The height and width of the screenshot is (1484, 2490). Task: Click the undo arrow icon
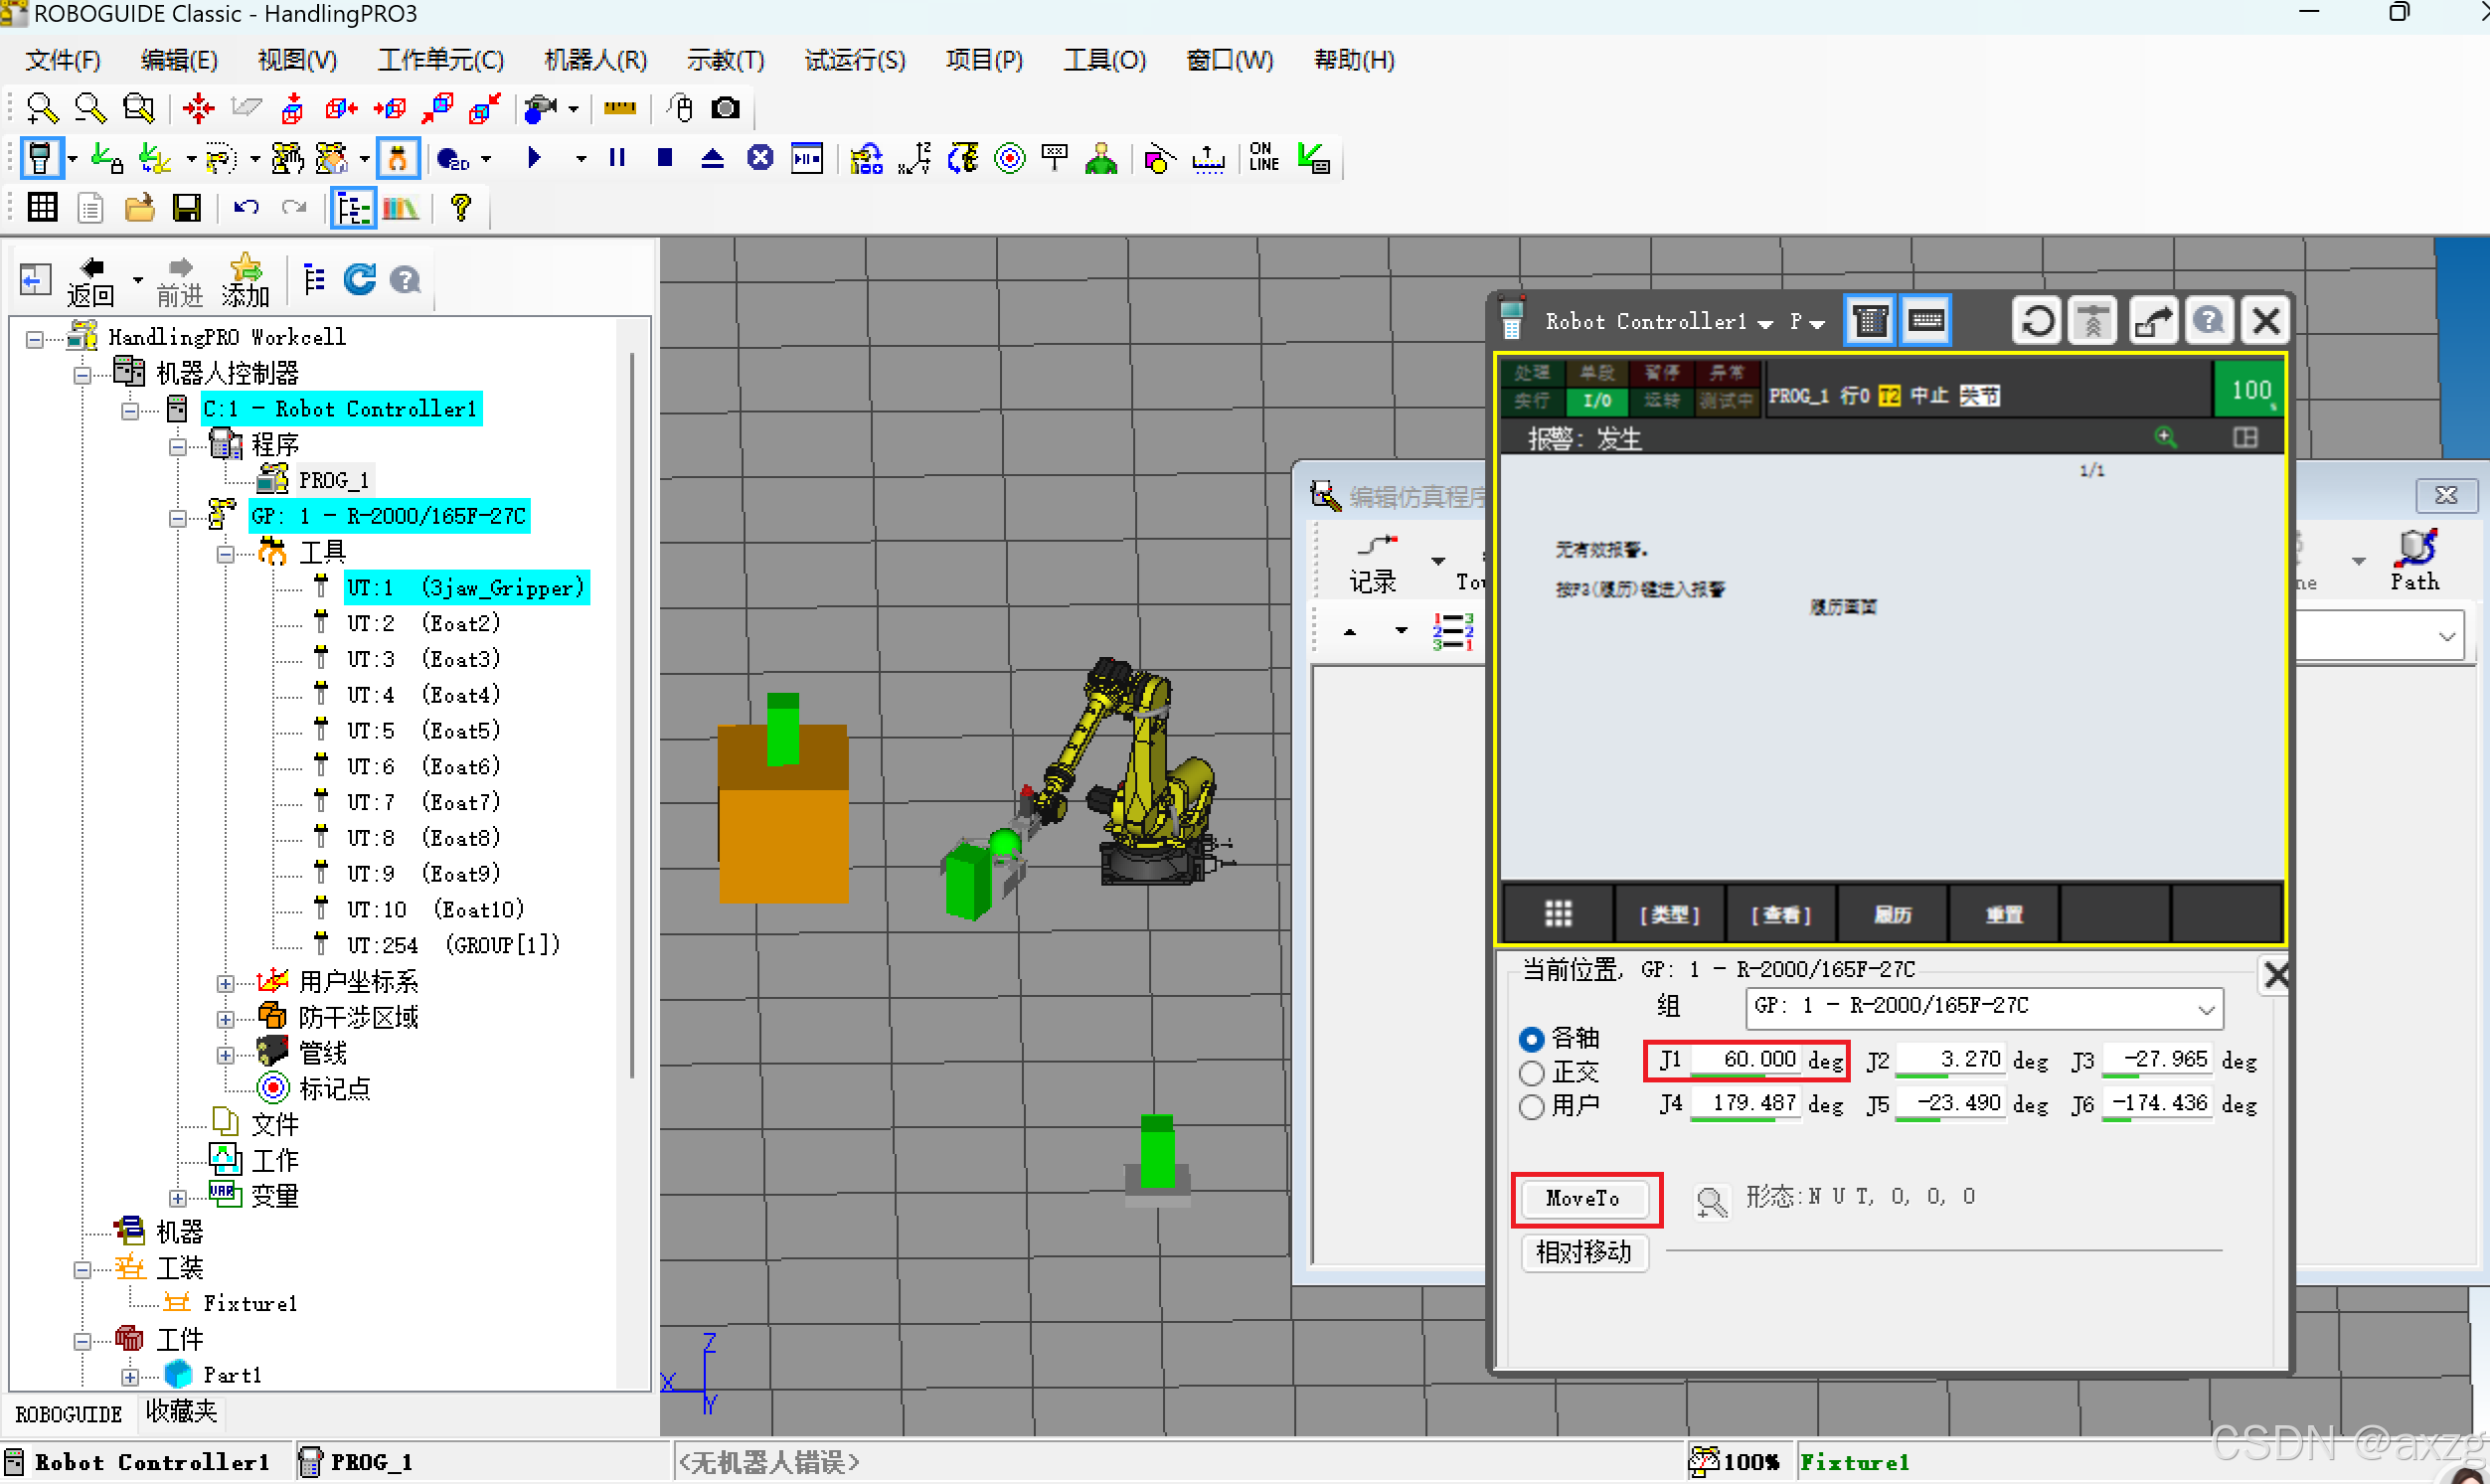pos(246,208)
